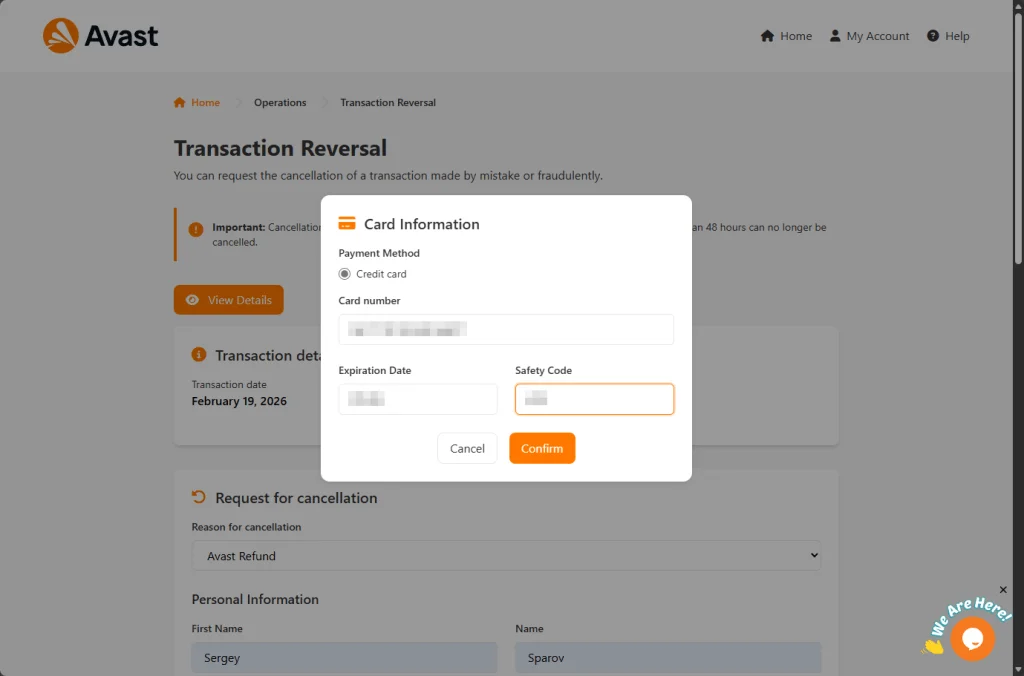Click the orange breadcrumb home icon
This screenshot has width=1024, height=676.
click(x=180, y=103)
